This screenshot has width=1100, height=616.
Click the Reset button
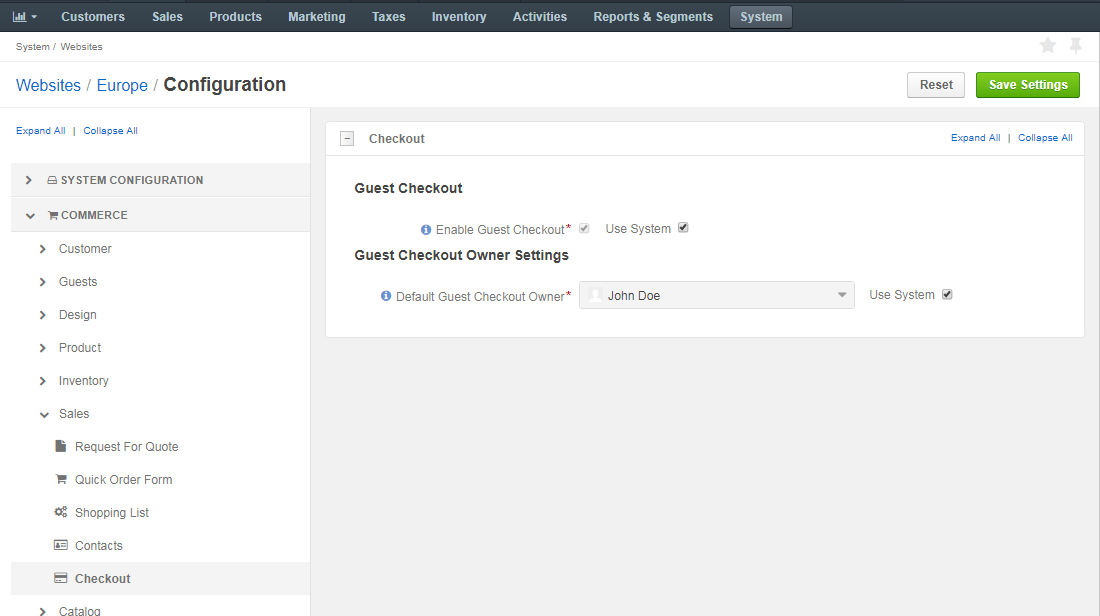pos(936,85)
